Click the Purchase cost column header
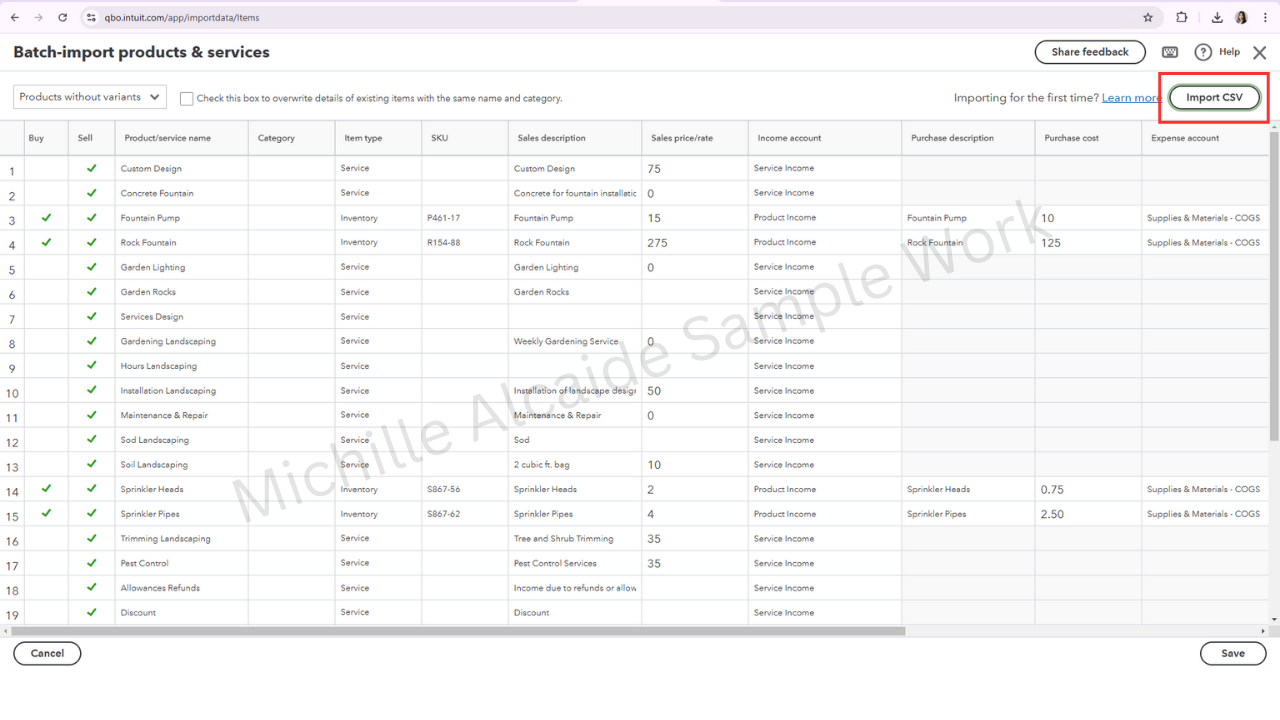The width and height of the screenshot is (1280, 720). coord(1088,138)
